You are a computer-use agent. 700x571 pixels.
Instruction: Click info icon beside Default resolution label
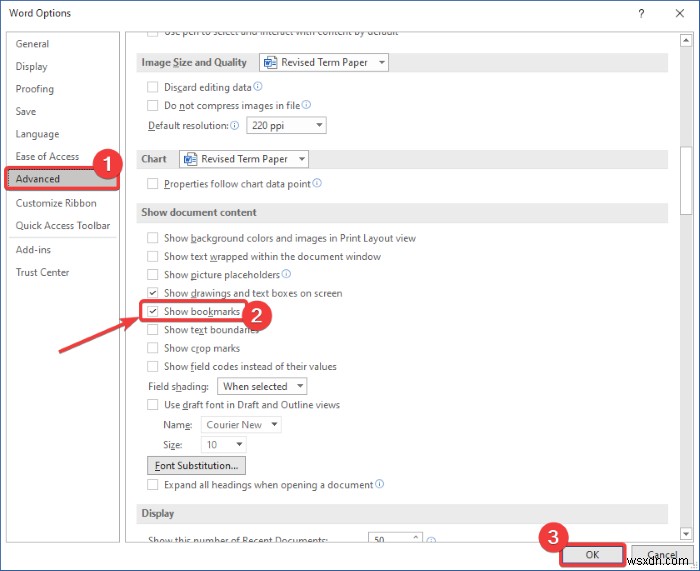click(x=235, y=125)
